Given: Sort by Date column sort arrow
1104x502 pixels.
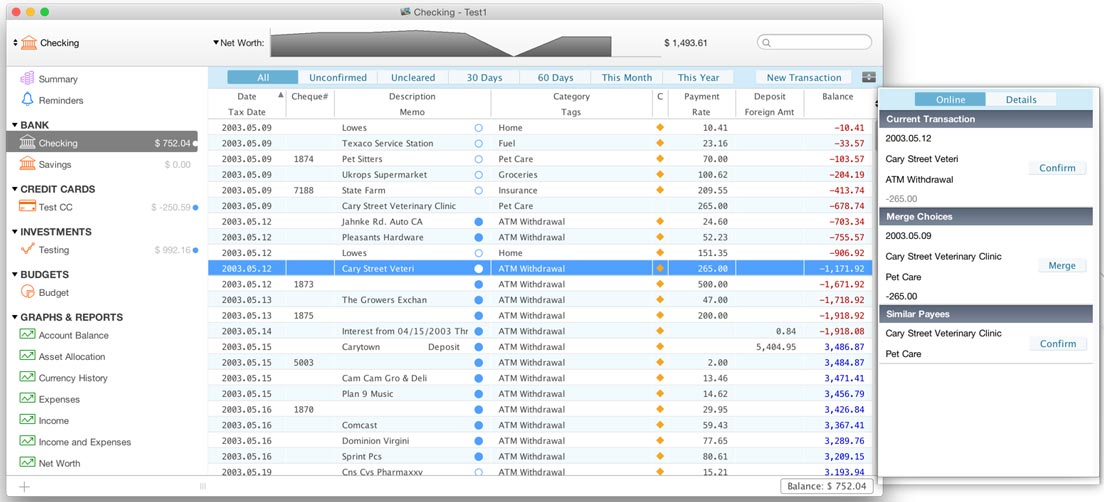Looking at the screenshot, I should (x=281, y=95).
